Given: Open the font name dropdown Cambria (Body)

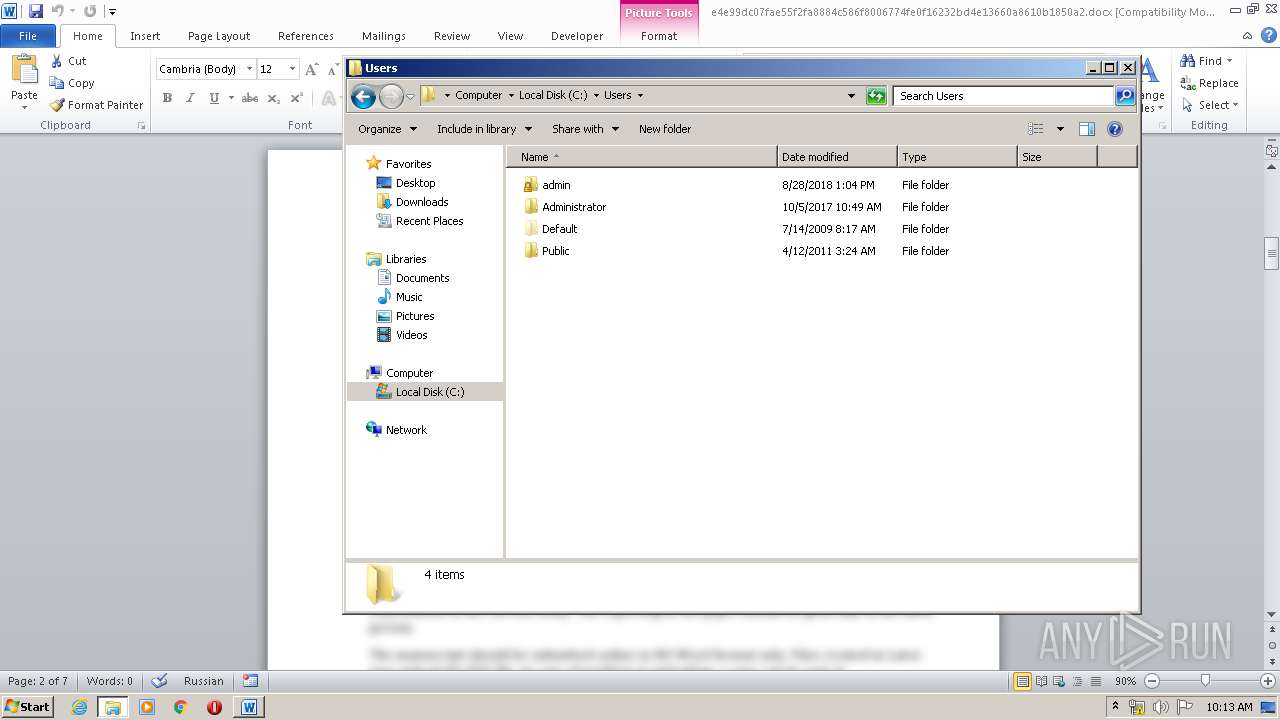Looking at the screenshot, I should pyautogui.click(x=249, y=69).
